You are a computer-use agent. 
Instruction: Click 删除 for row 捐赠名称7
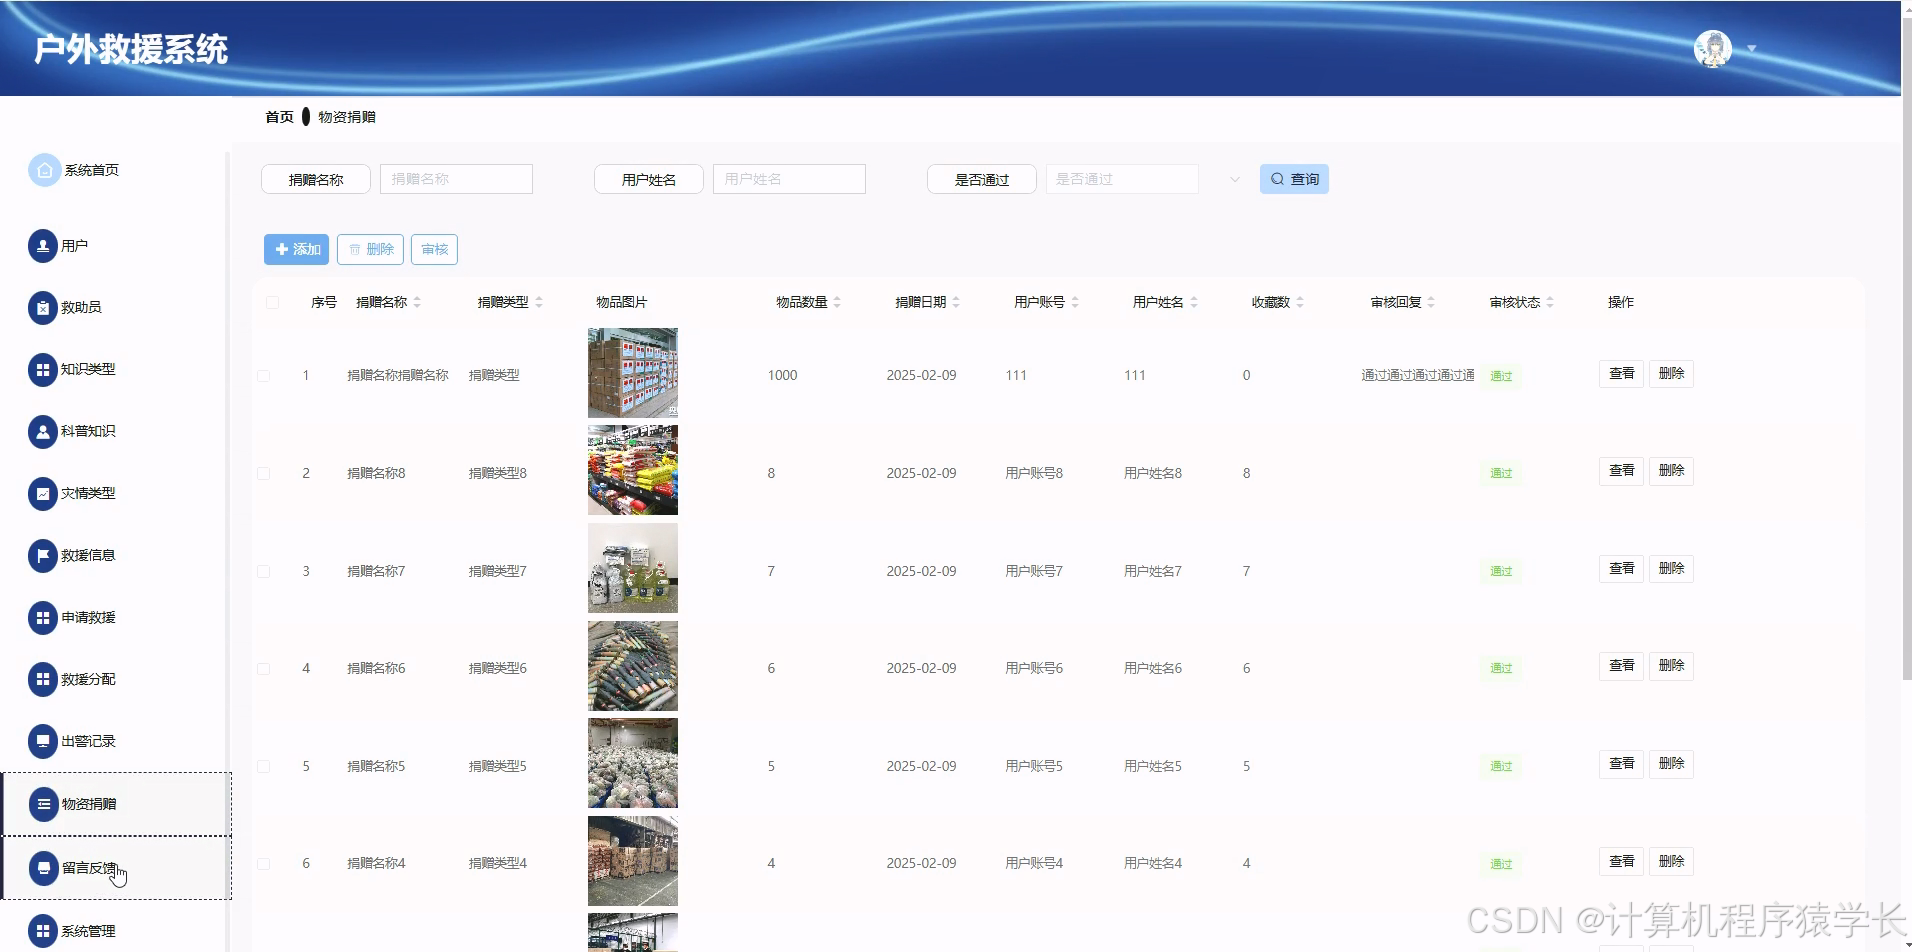[1671, 569]
